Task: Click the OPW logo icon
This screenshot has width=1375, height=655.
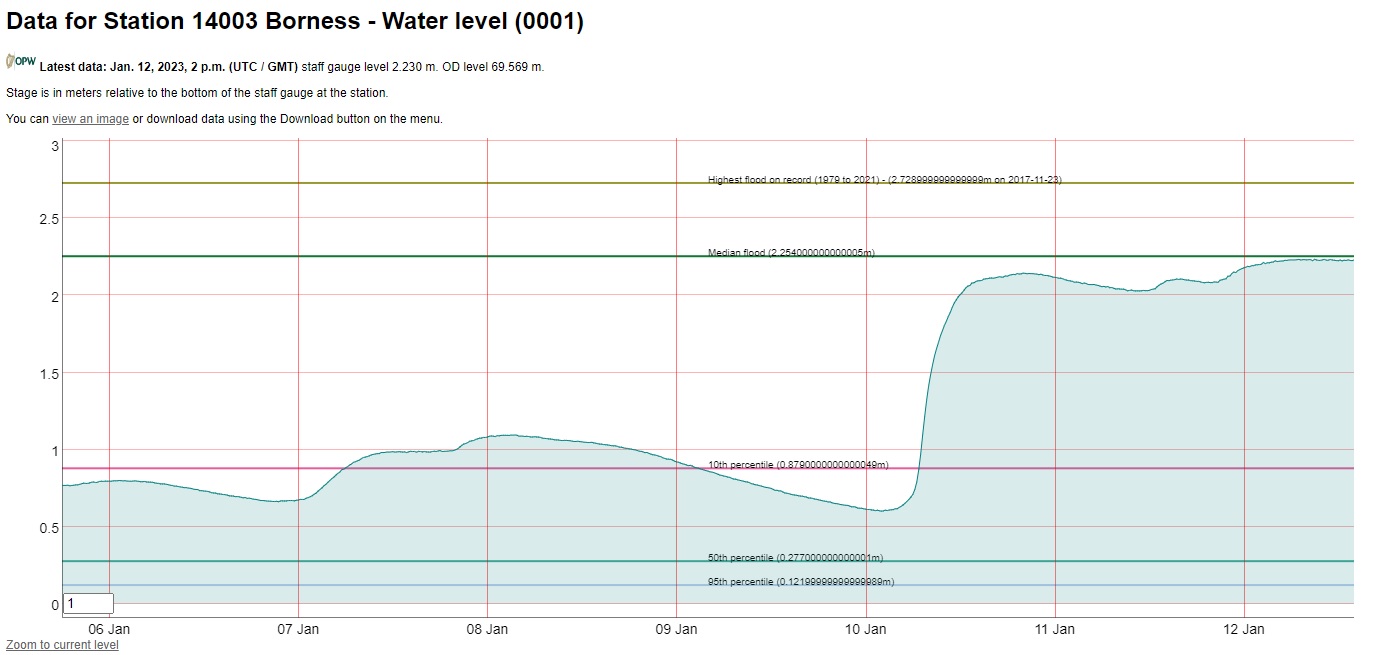Action: coord(21,62)
